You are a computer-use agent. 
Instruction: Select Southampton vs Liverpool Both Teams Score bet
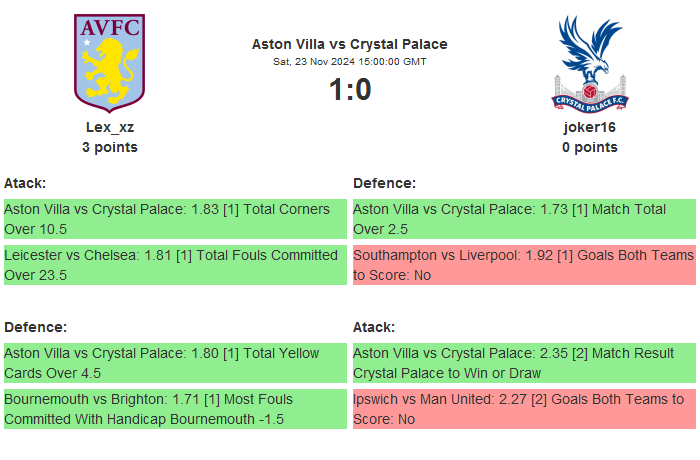(x=523, y=265)
